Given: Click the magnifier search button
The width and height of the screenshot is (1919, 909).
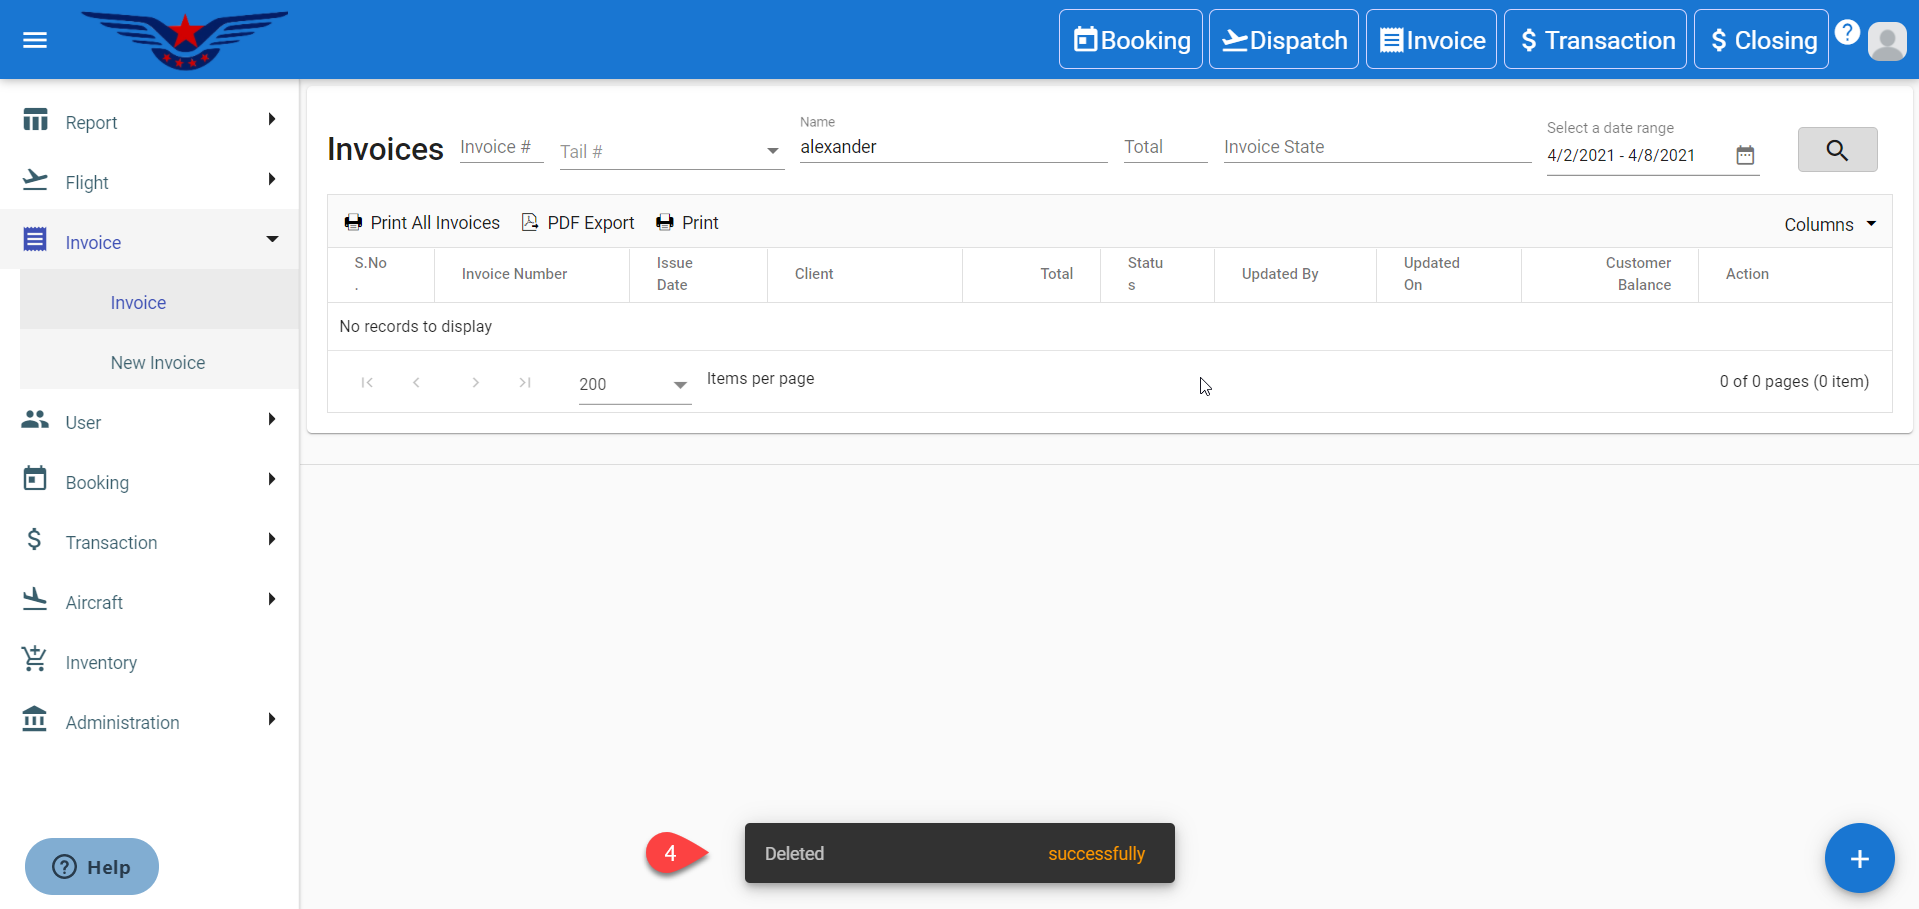Looking at the screenshot, I should pyautogui.click(x=1836, y=150).
